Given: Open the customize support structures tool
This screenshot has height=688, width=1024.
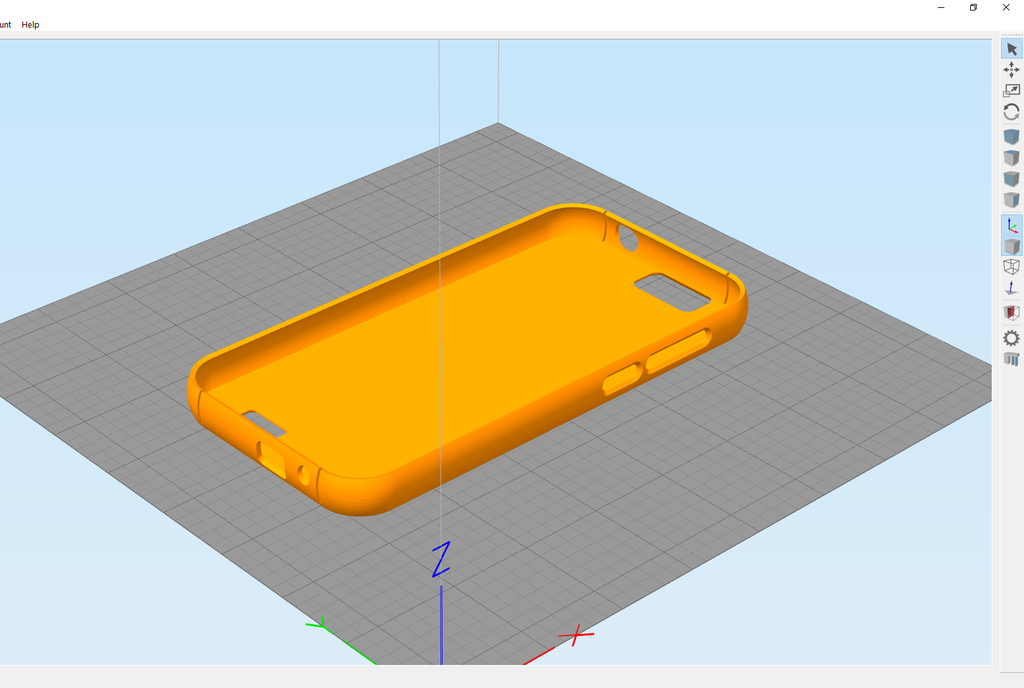Looking at the screenshot, I should pyautogui.click(x=1012, y=359).
